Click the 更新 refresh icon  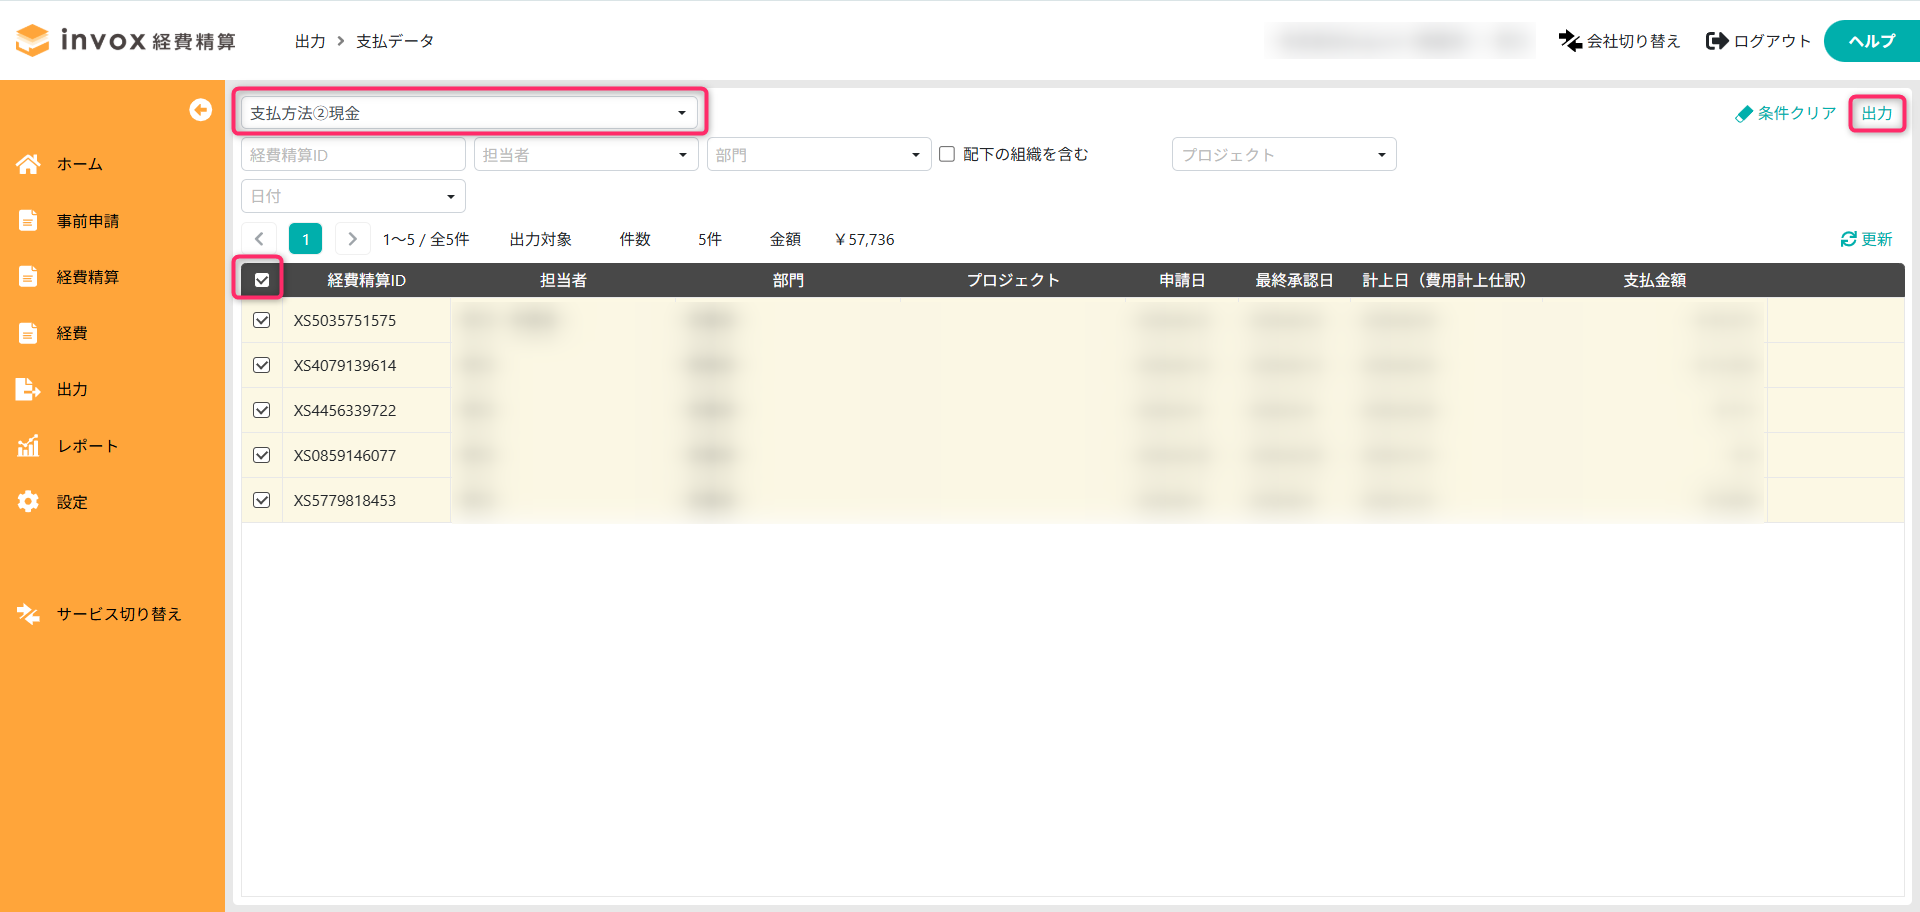point(1848,239)
